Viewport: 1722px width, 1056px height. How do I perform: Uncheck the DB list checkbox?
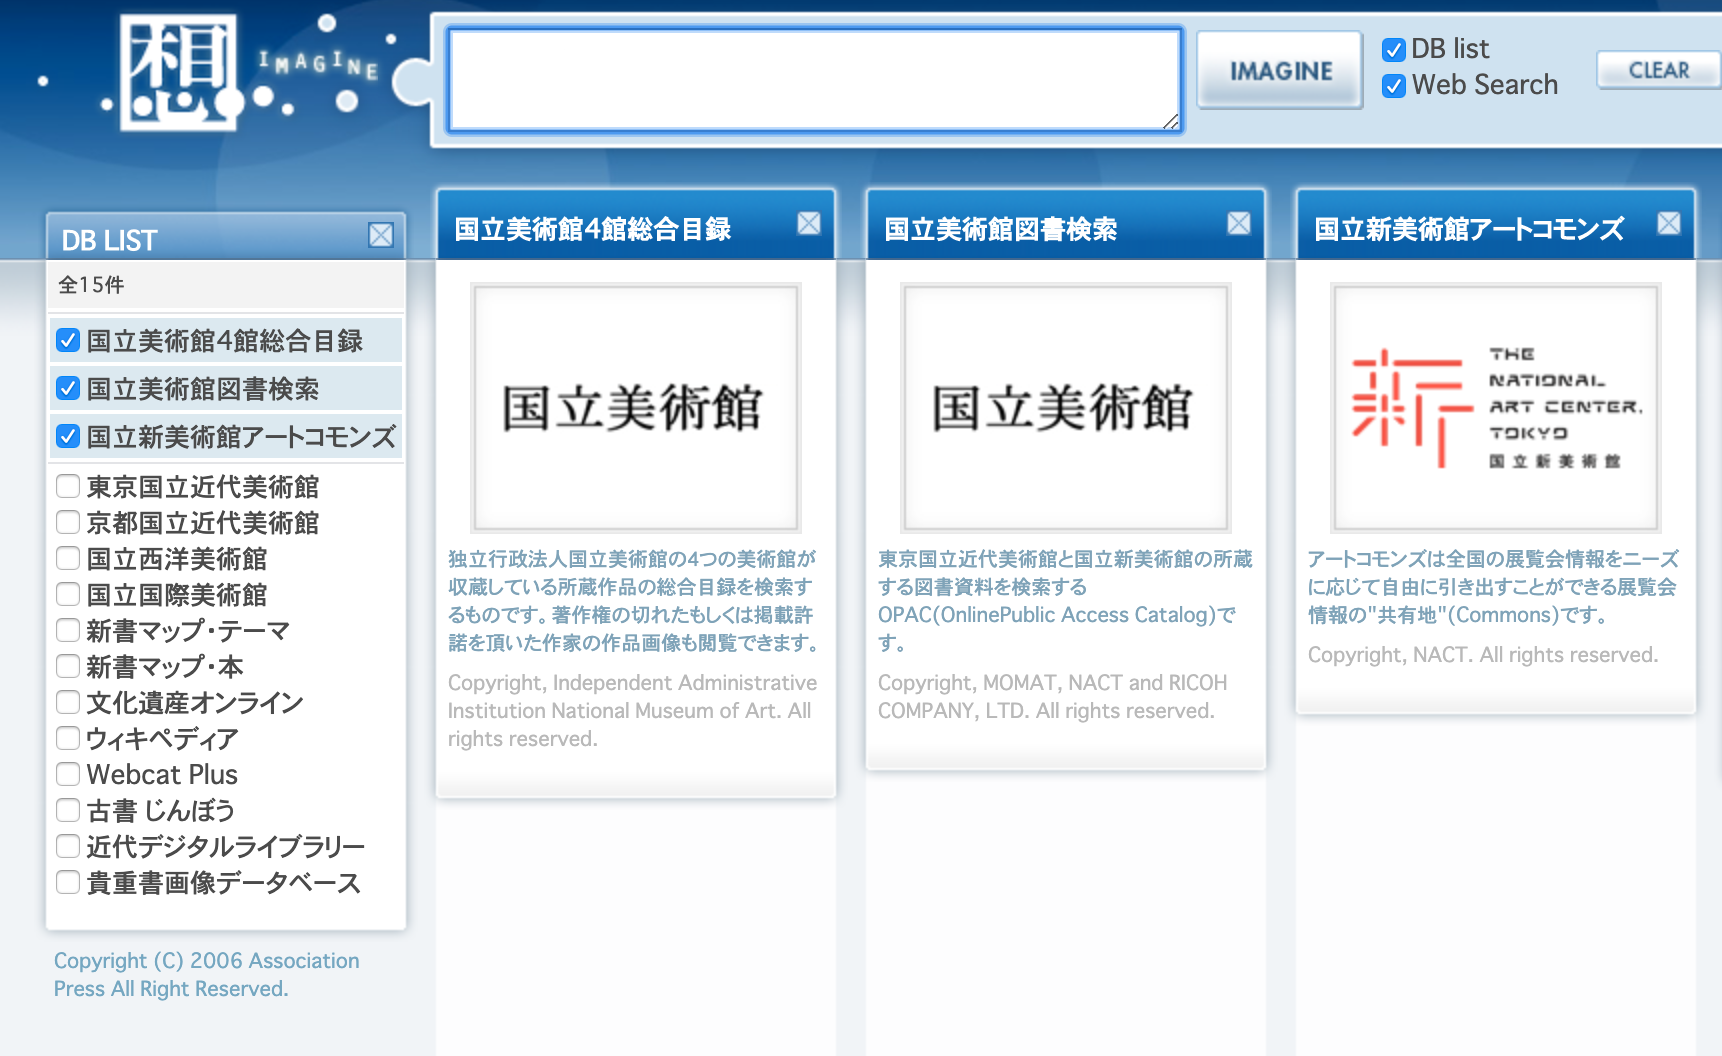click(1394, 49)
